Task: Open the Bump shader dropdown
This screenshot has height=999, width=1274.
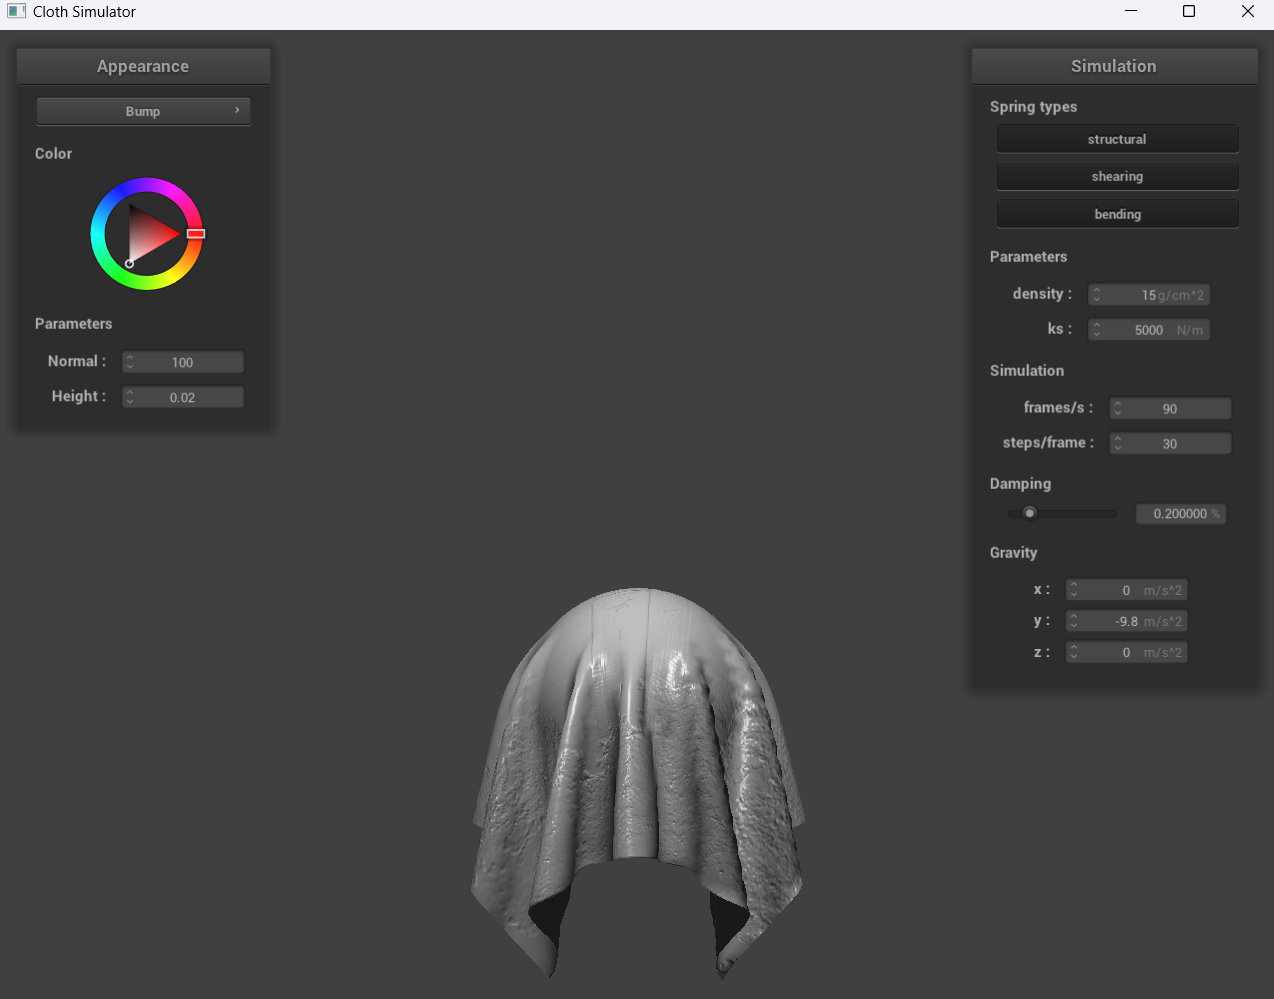Action: click(143, 111)
